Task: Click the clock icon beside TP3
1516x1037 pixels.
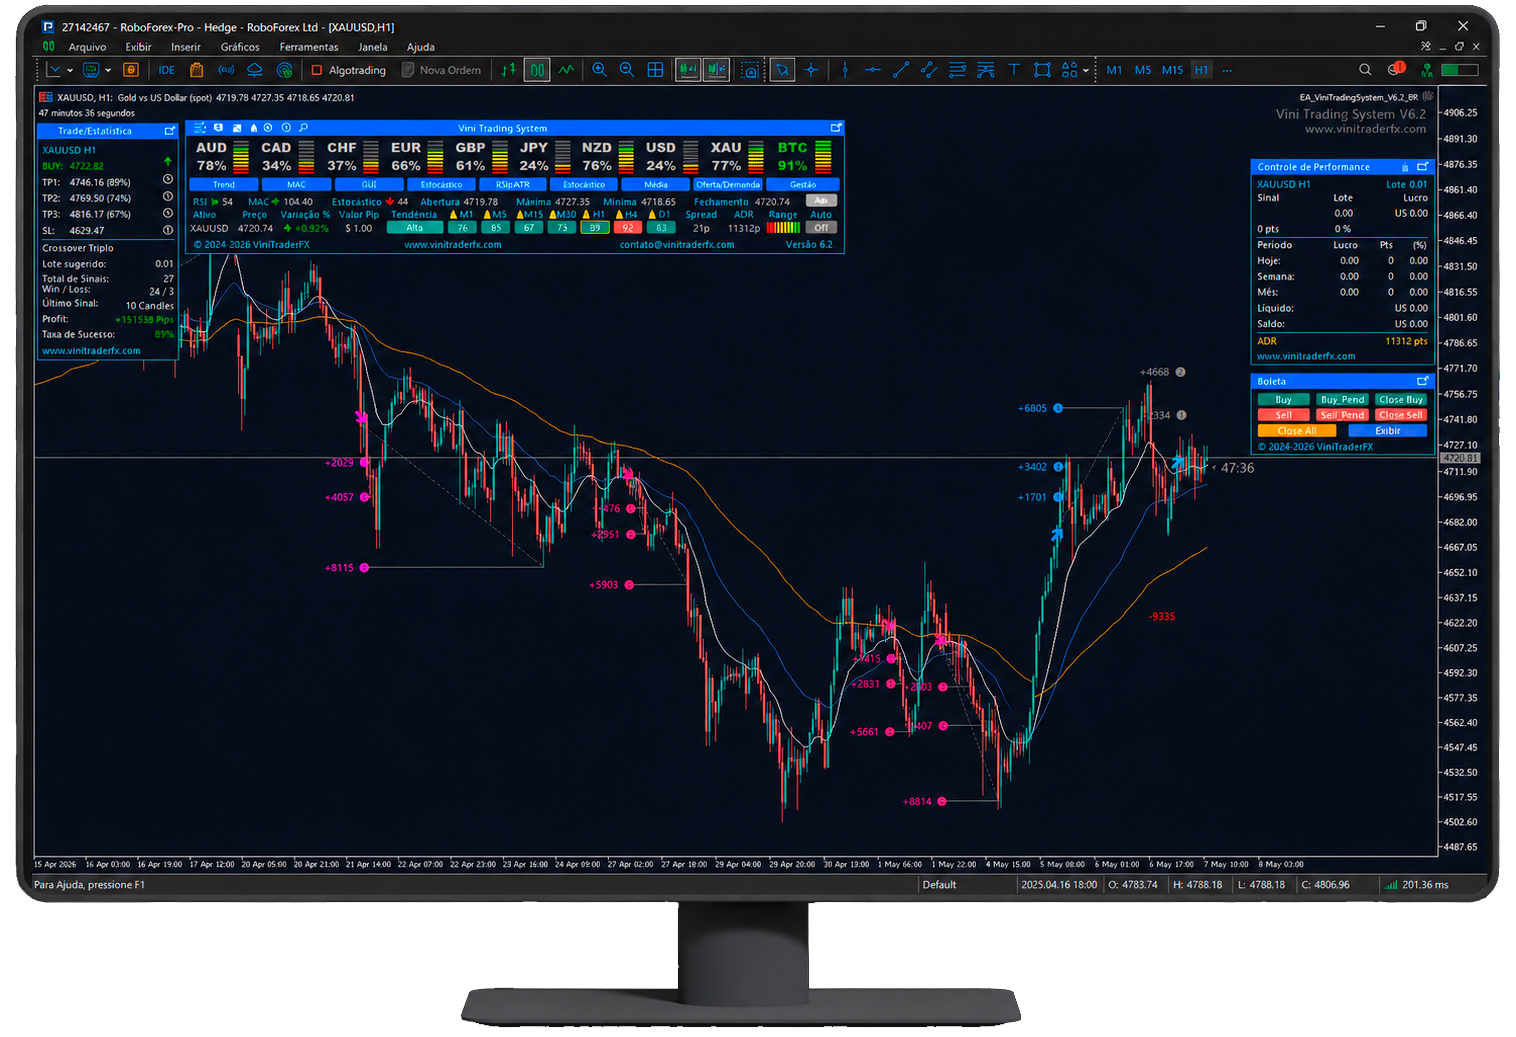Action: tap(168, 213)
